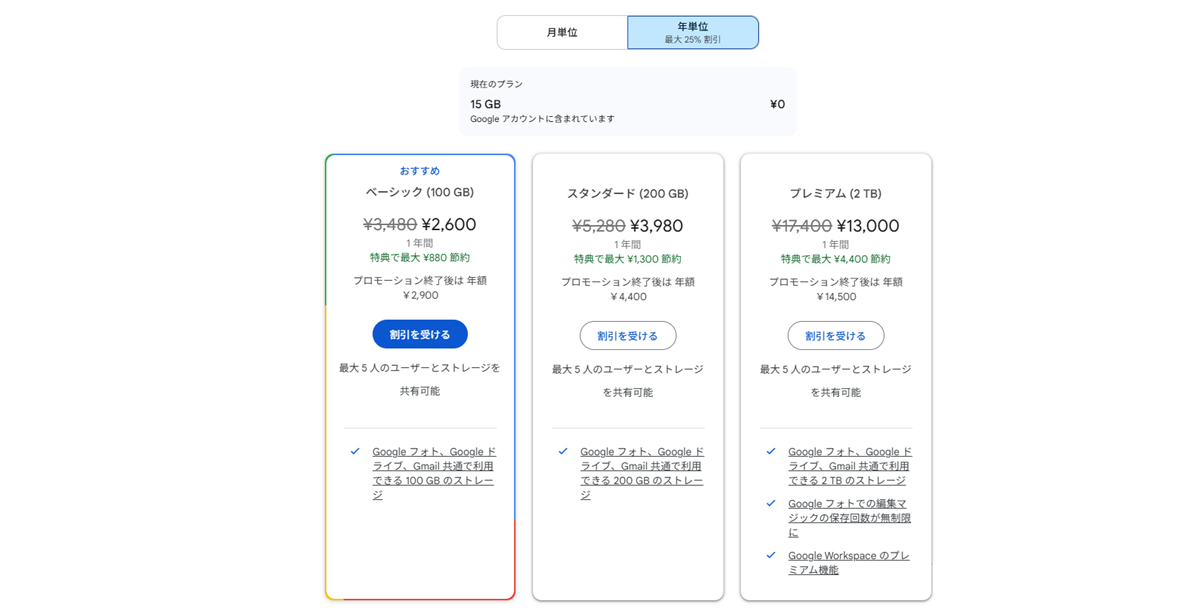Click スタンダード (200 GB) plan title
The width and height of the screenshot is (1200, 614).
628,194
